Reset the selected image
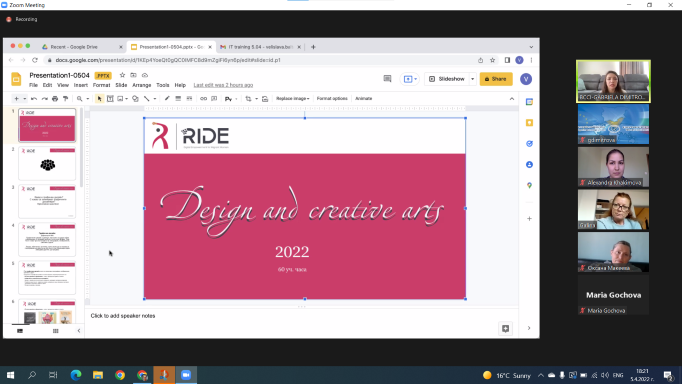The image size is (682, 384). click(265, 99)
